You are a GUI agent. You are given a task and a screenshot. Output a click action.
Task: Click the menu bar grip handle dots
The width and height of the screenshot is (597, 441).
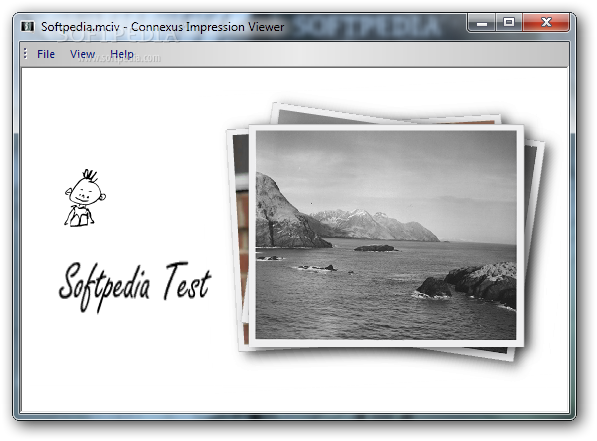click(25, 54)
